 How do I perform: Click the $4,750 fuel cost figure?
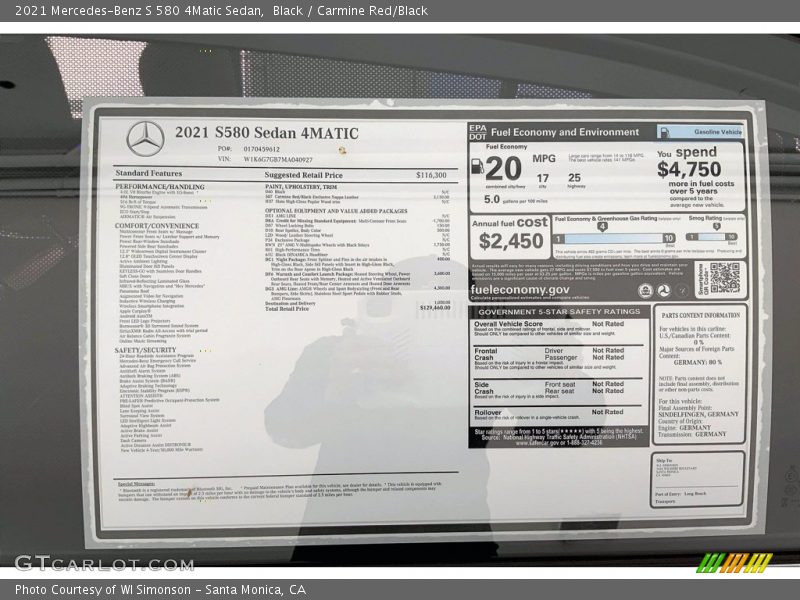[689, 169]
